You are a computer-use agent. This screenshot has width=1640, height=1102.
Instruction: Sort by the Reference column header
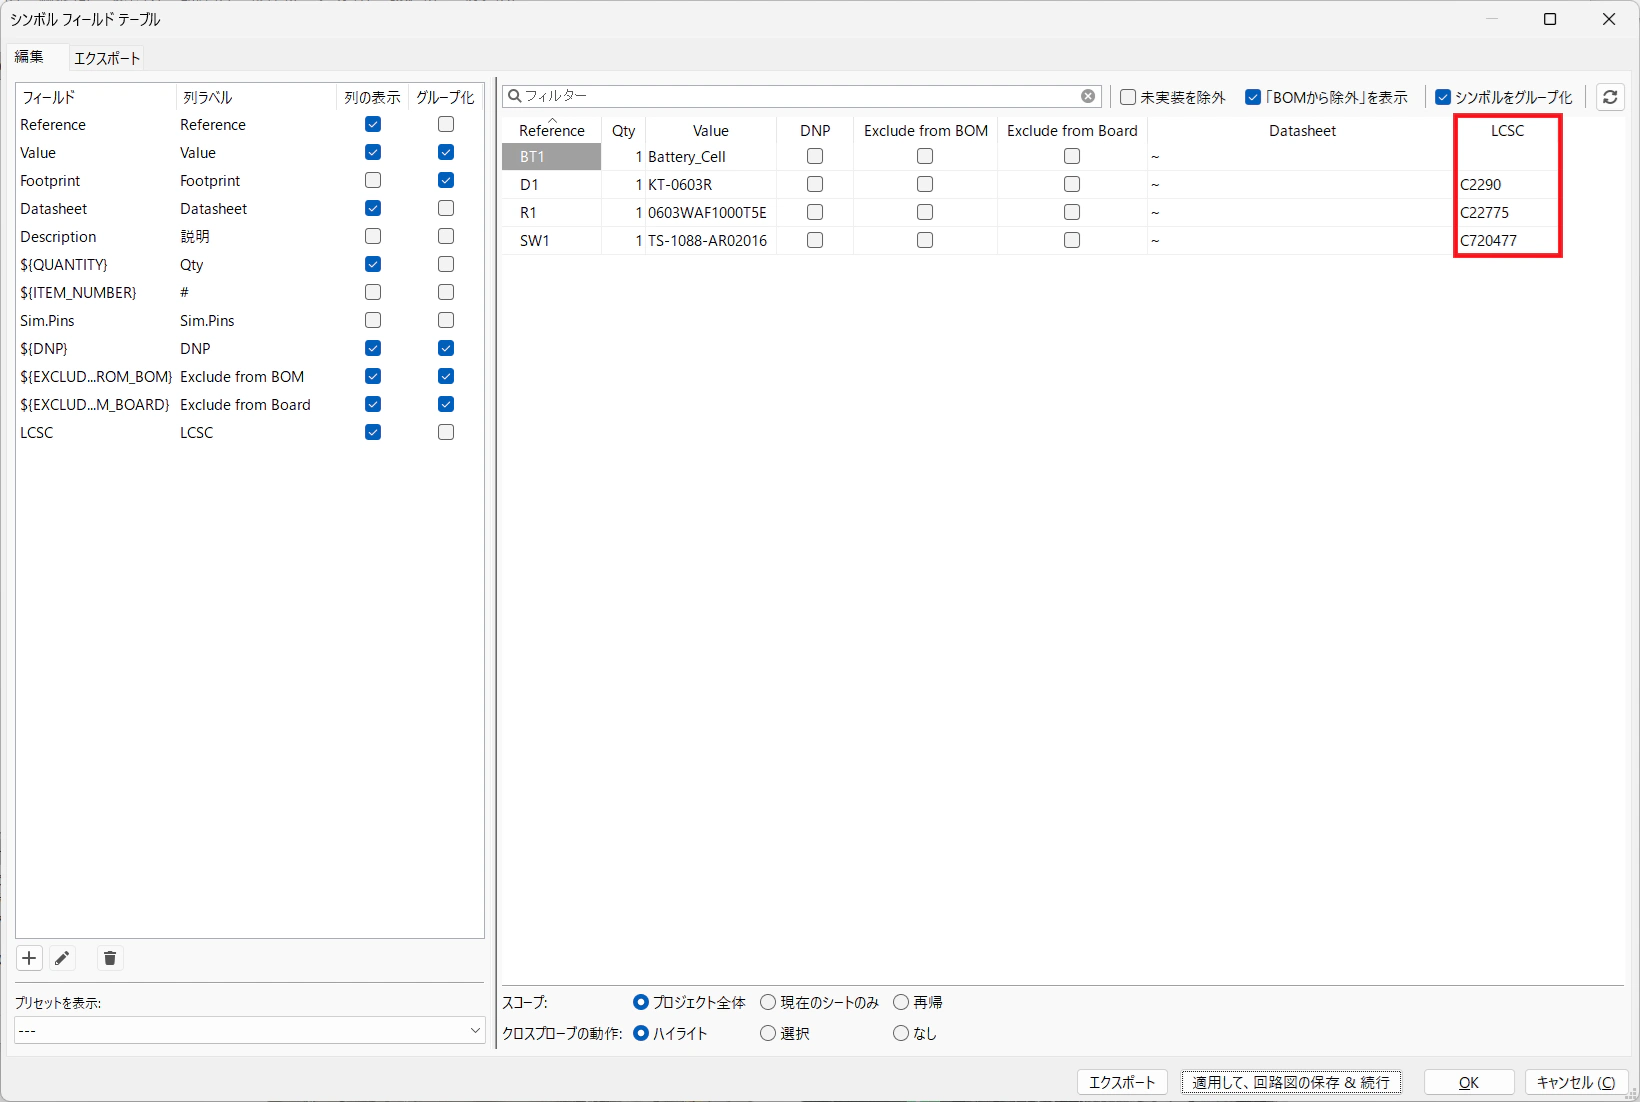[x=551, y=130]
